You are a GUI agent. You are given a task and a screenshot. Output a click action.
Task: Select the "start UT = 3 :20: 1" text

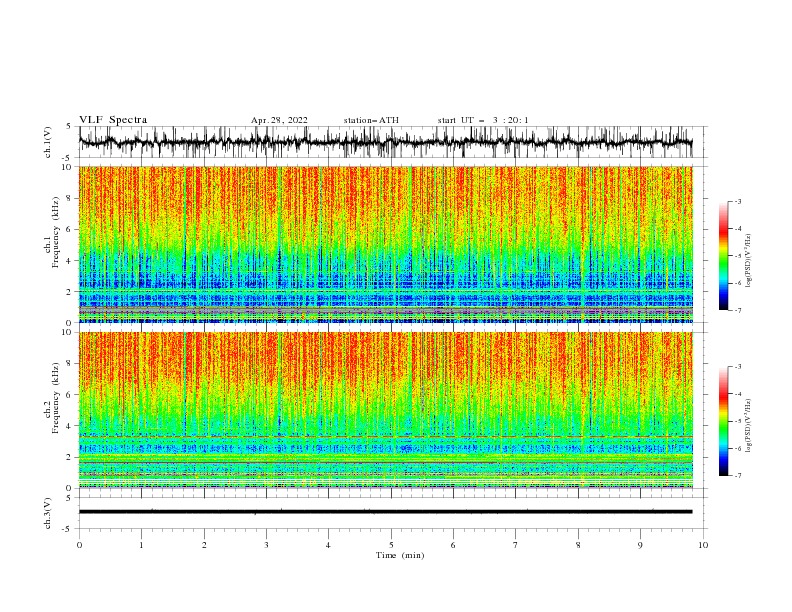coord(483,120)
